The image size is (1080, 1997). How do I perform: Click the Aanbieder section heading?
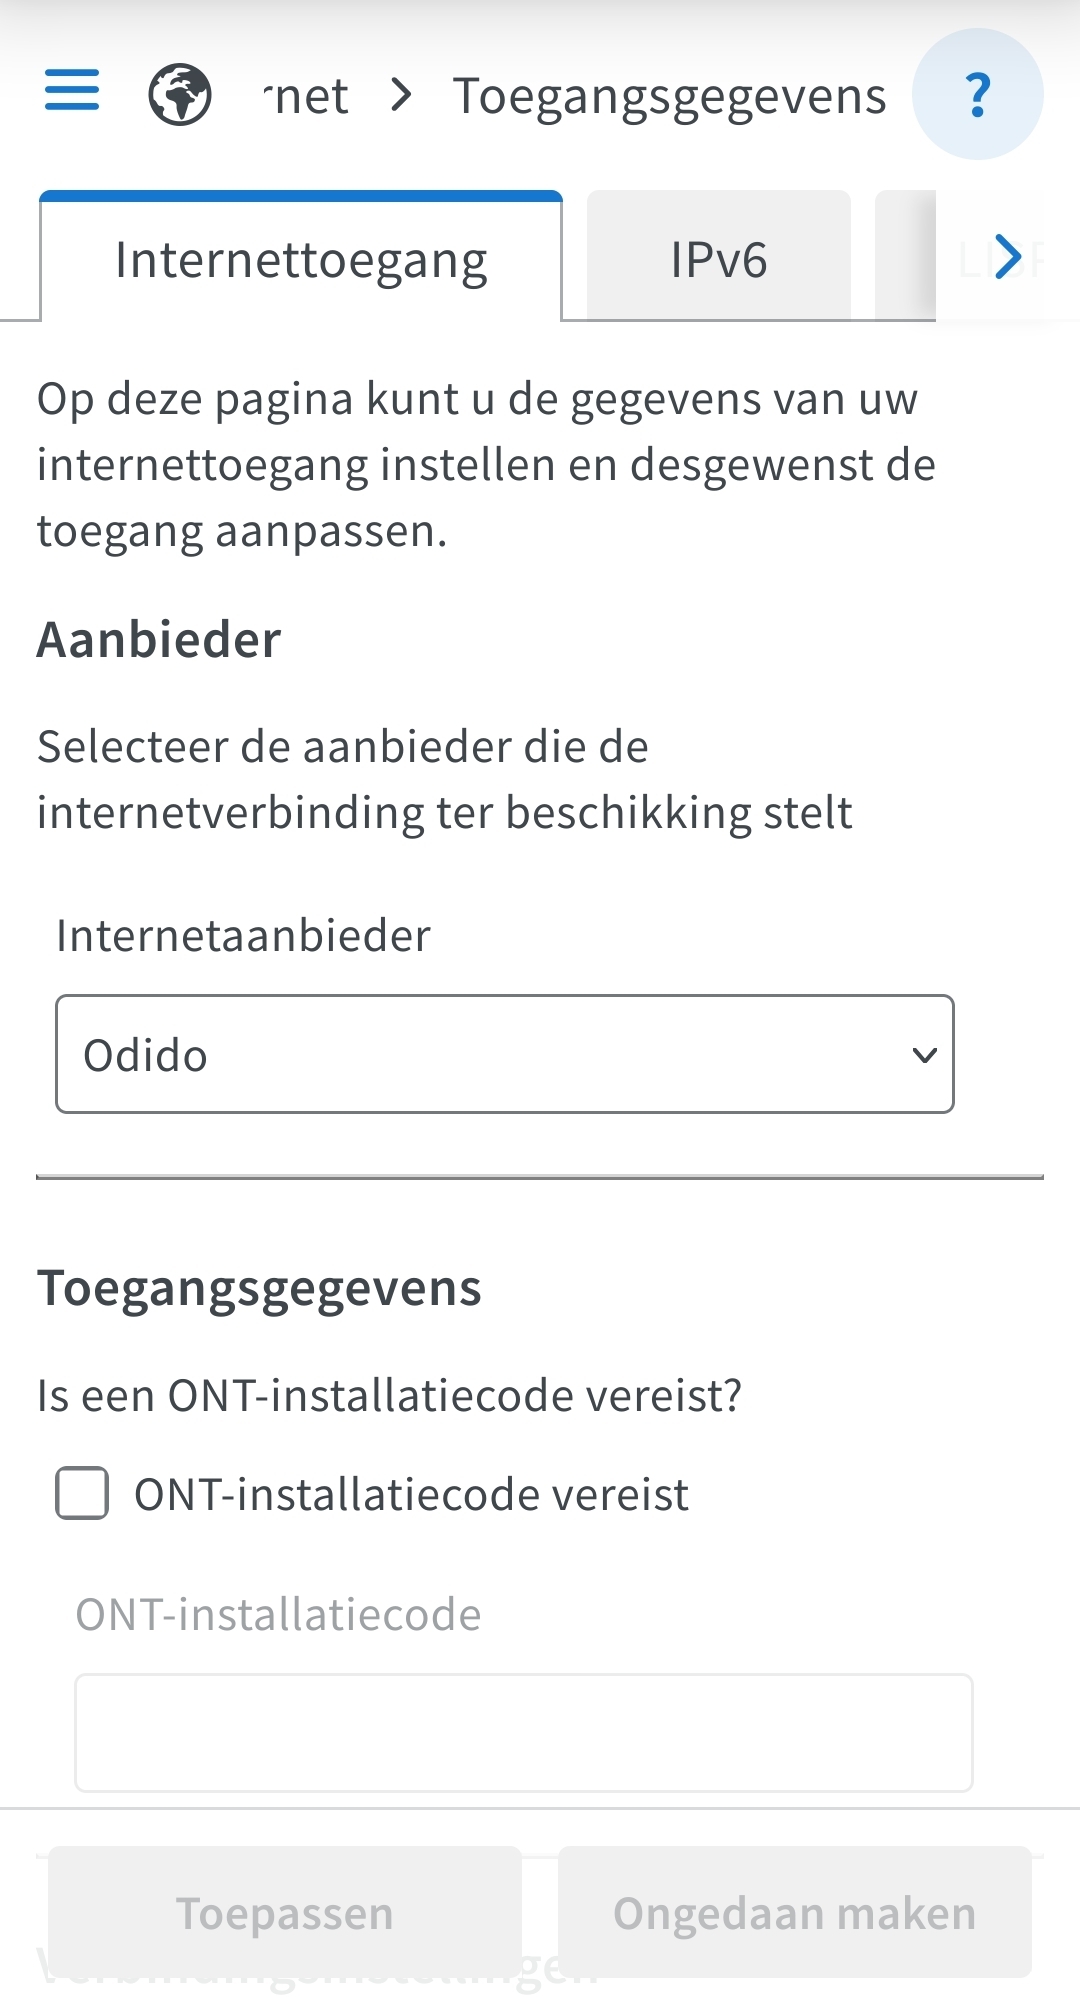159,639
